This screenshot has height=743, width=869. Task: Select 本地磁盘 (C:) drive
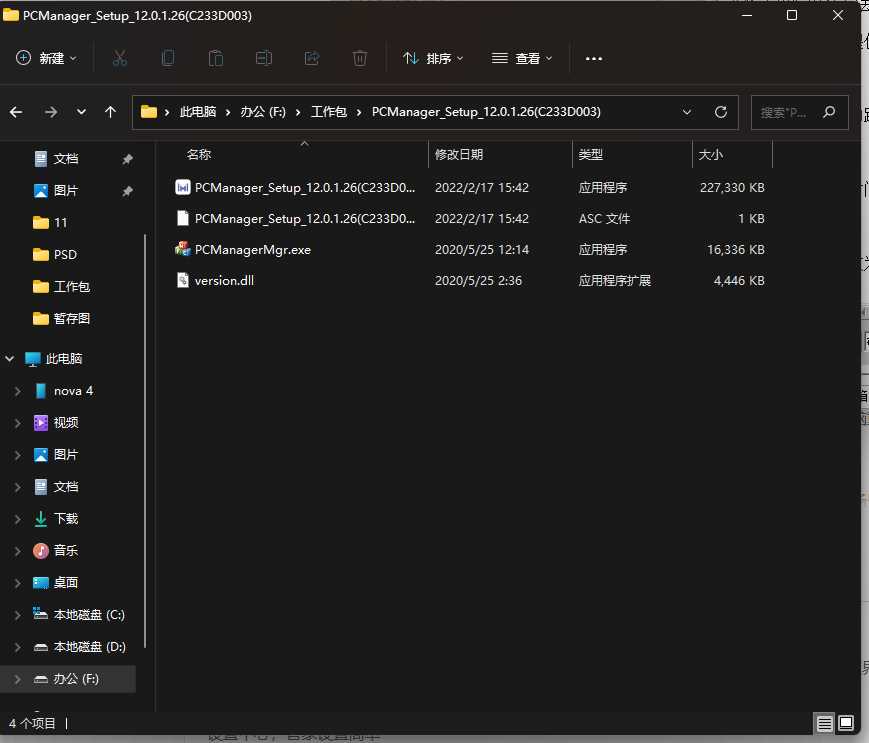click(89, 615)
